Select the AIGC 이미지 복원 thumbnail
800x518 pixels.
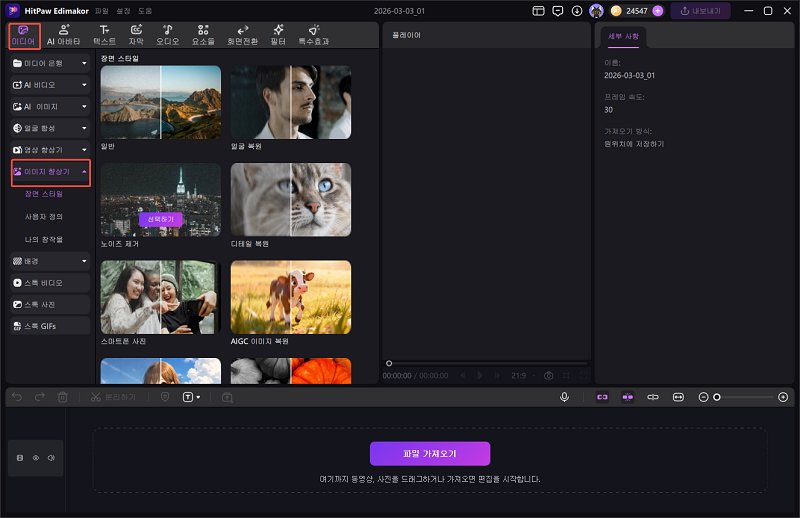pos(291,297)
